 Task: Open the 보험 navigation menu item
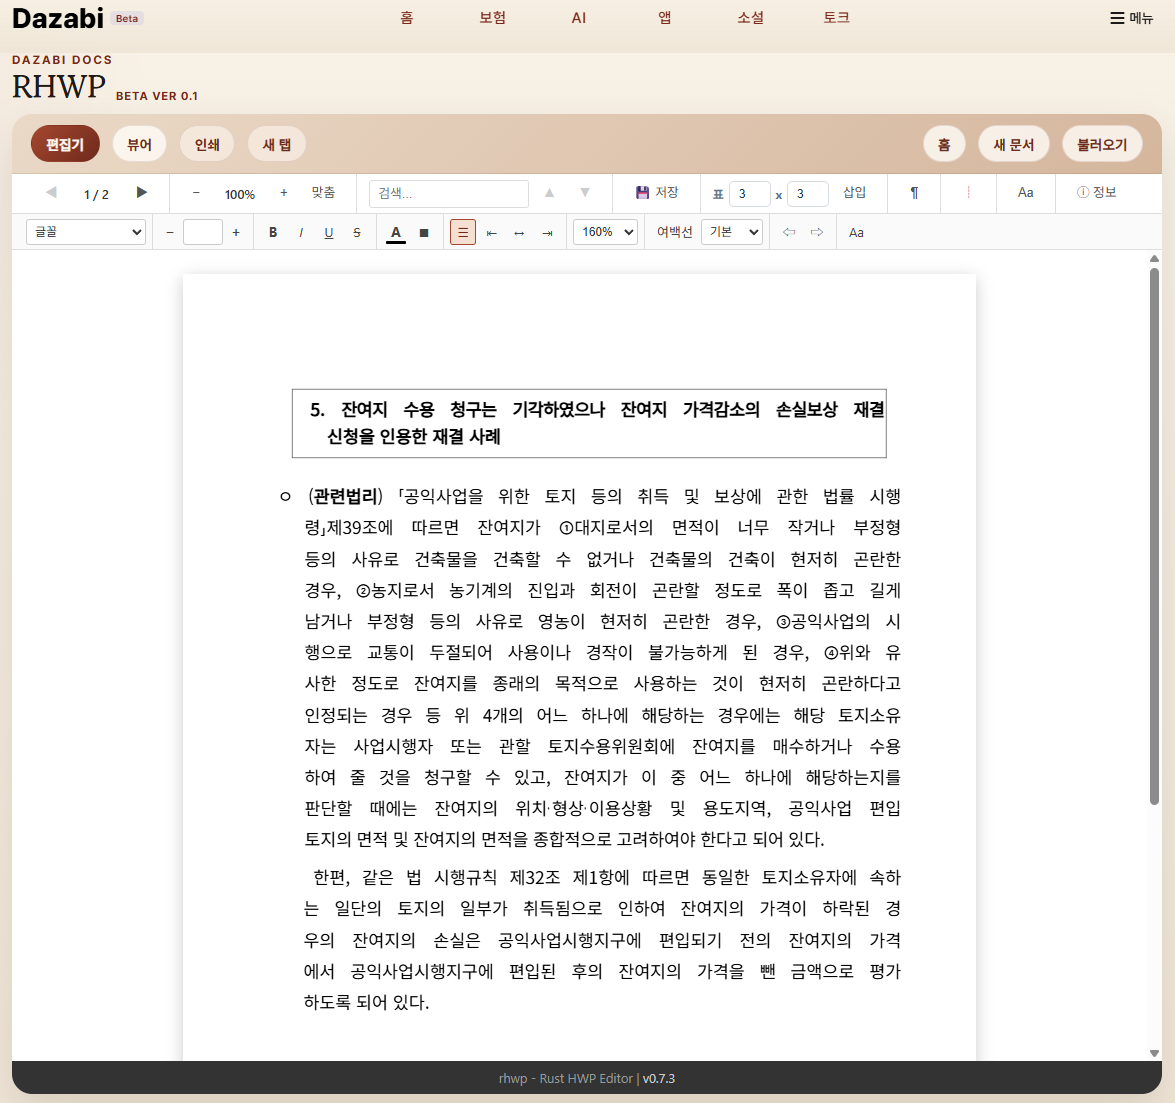492,18
